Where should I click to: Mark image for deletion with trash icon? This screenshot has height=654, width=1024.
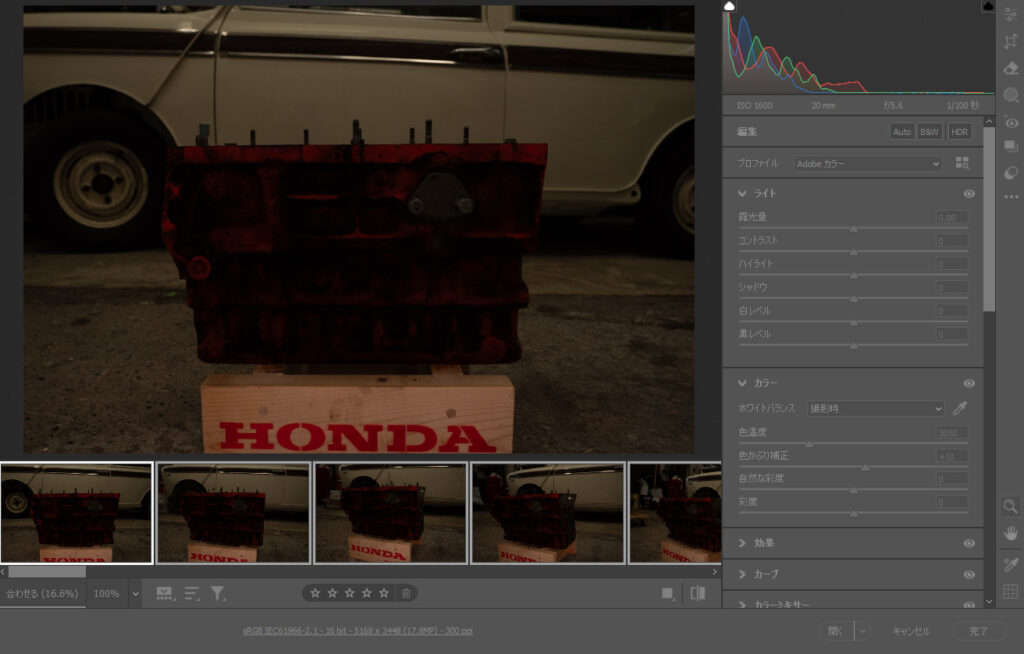406,593
